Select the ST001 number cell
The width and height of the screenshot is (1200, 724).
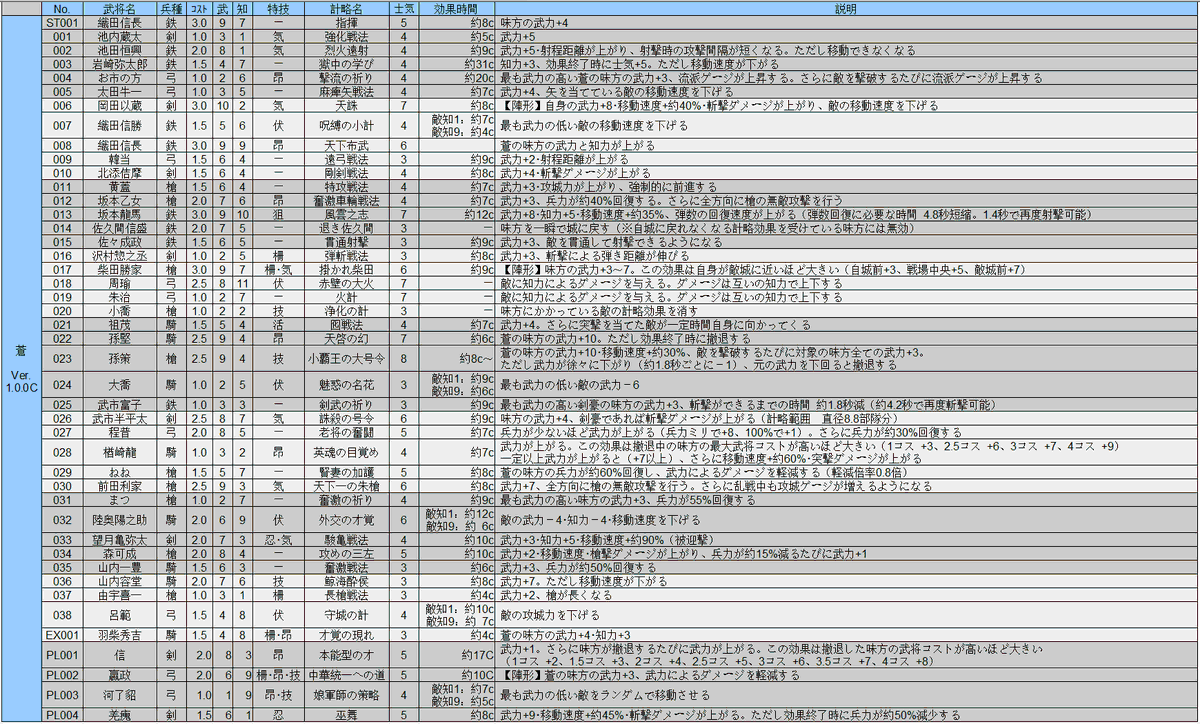click(62, 21)
